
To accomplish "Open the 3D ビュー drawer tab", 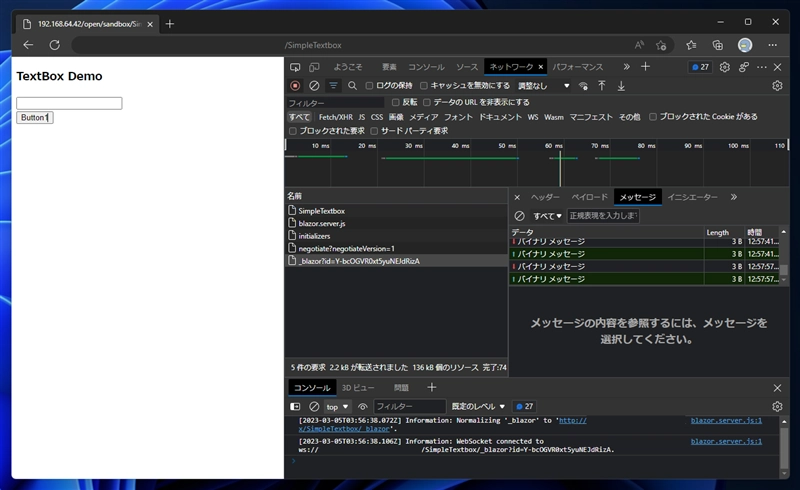I will (x=358, y=388).
